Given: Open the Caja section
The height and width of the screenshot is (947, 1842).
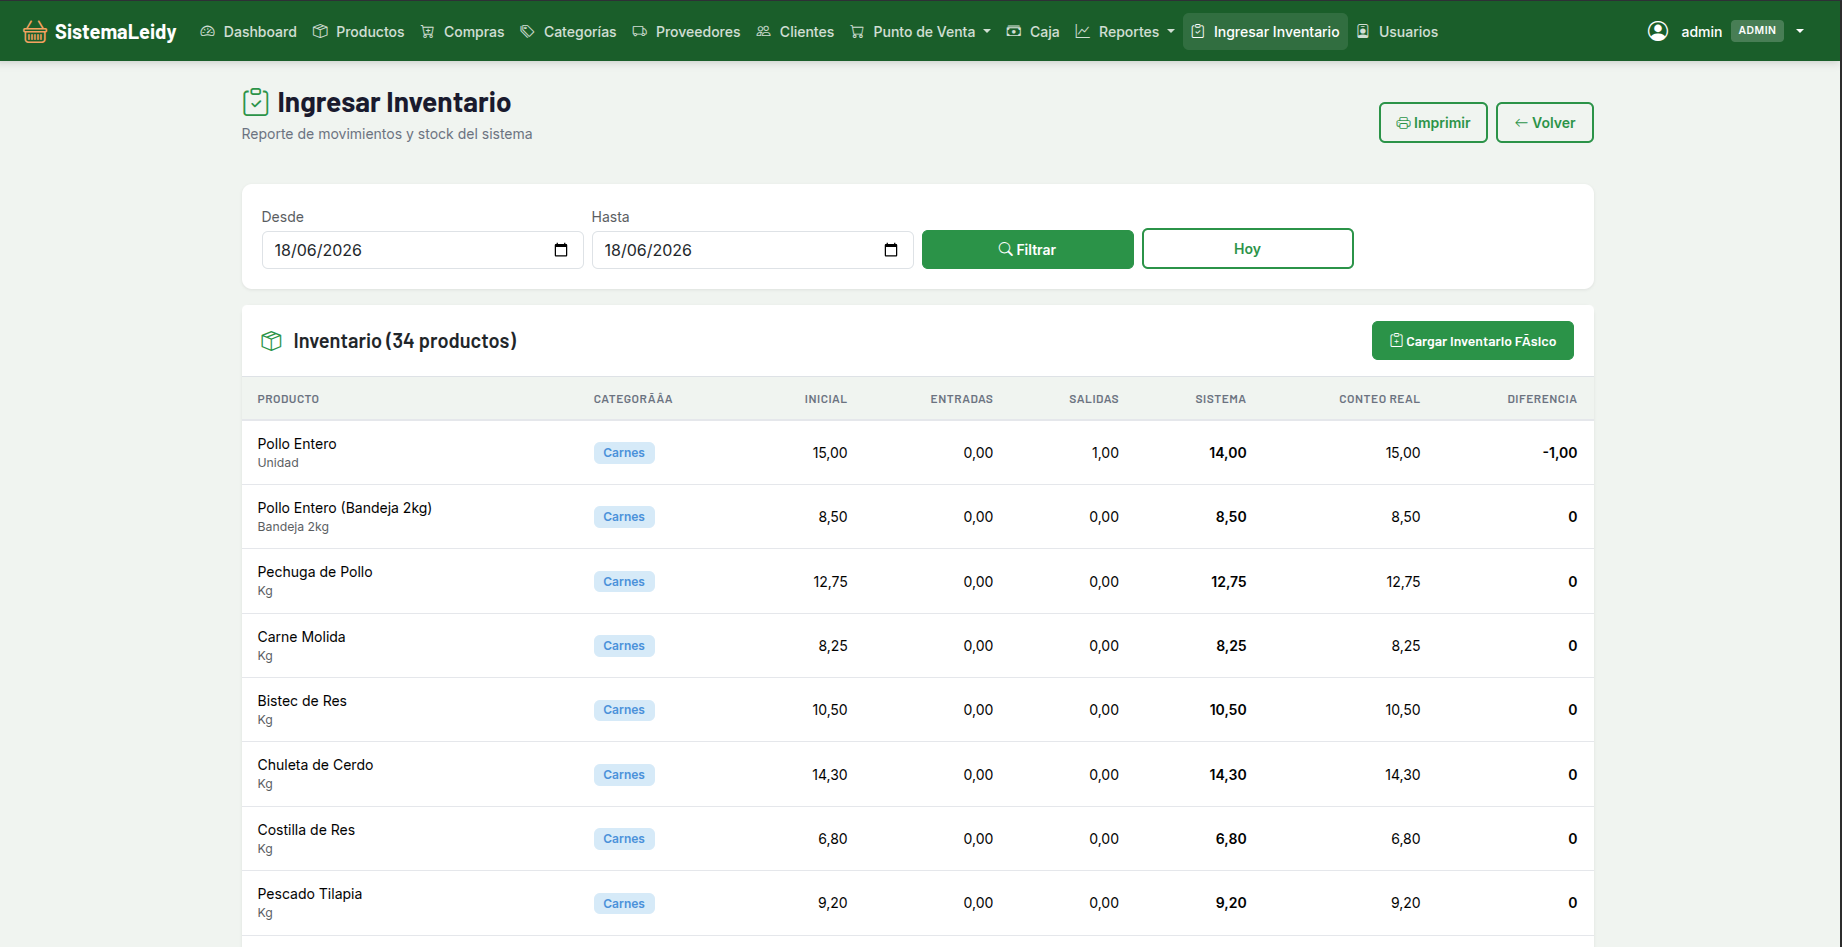Looking at the screenshot, I should (x=1033, y=32).
